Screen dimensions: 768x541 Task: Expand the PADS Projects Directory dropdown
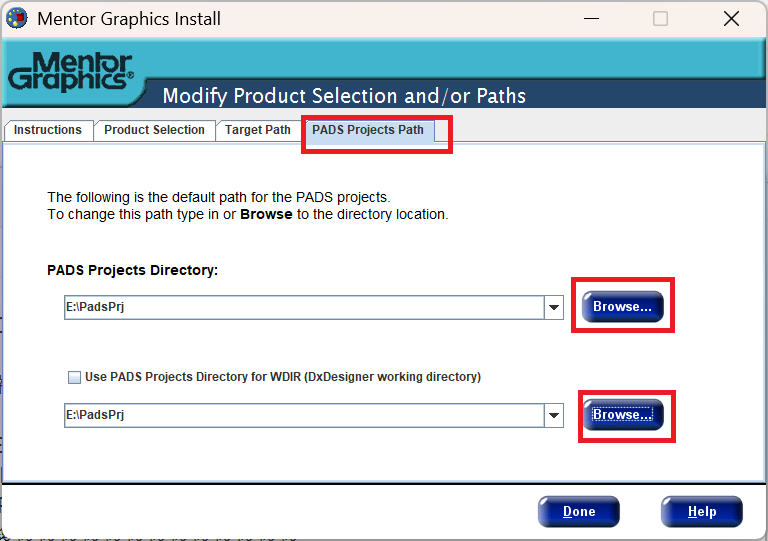point(554,307)
